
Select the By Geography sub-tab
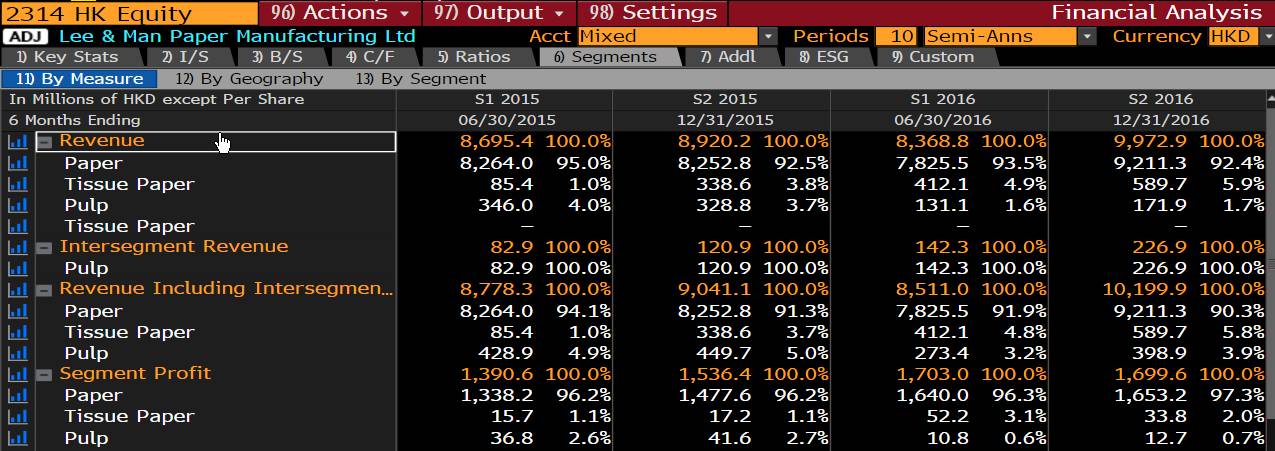249,79
